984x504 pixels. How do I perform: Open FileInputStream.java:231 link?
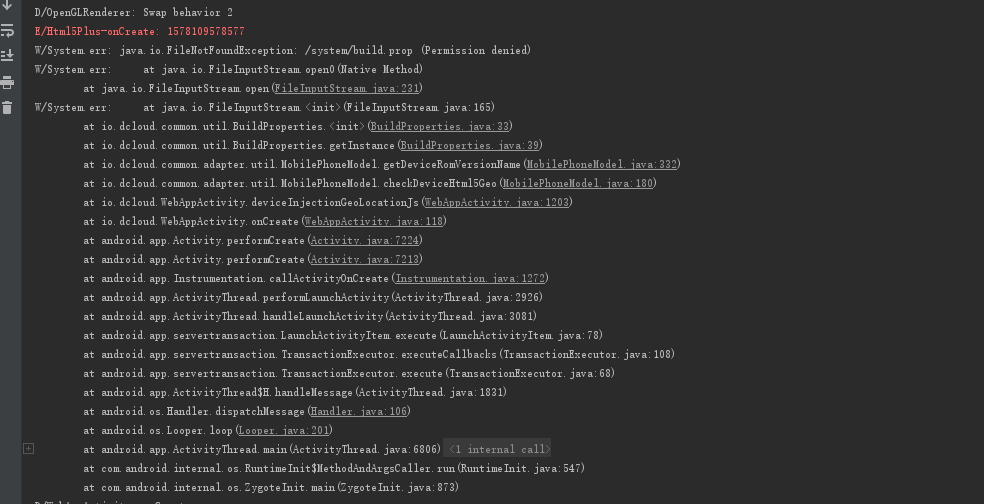346,88
